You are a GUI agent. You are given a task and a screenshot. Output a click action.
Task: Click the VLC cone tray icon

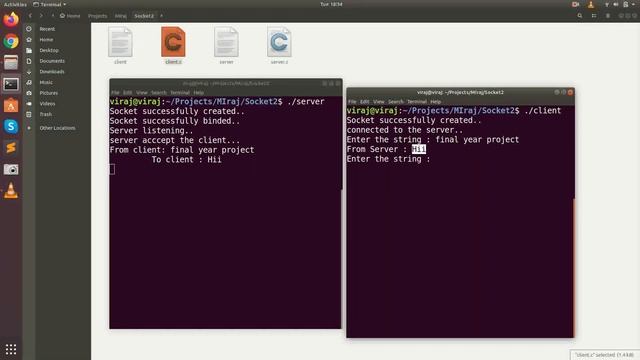[590, 4]
